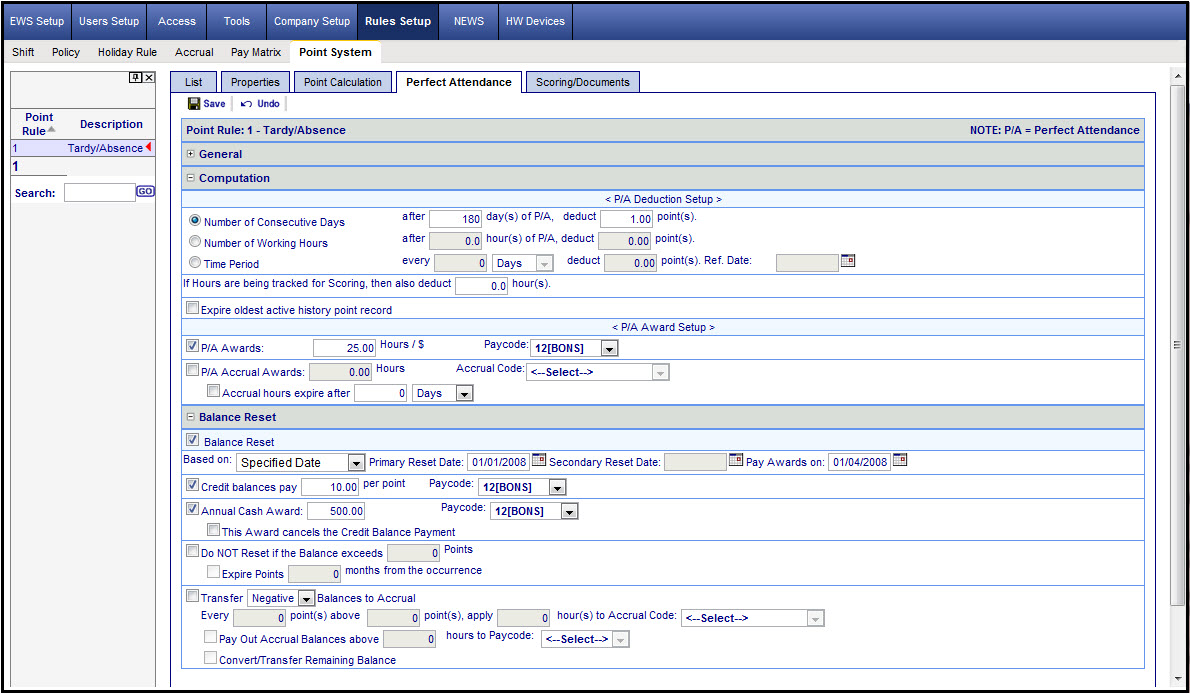Click the P/A Awards 25.00 field
Image resolution: width=1190 pixels, height=694 pixels.
(x=345, y=348)
